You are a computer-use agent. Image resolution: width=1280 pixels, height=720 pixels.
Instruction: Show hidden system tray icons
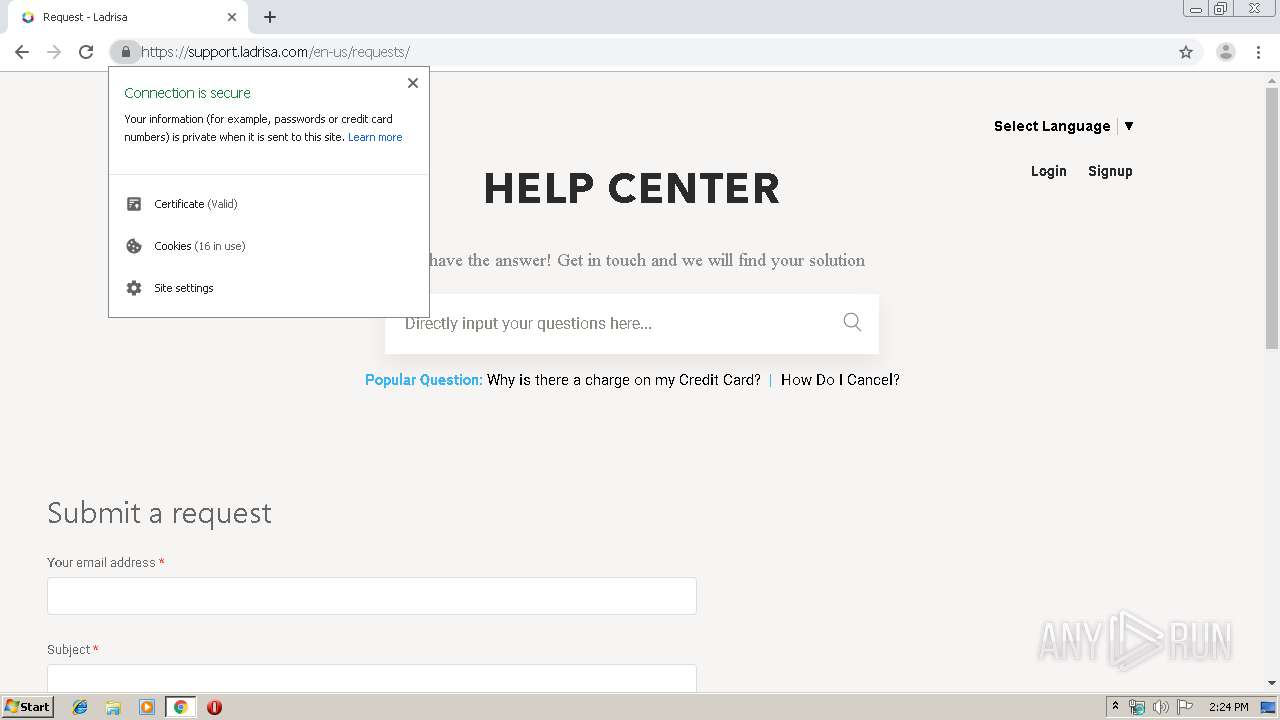point(1115,707)
